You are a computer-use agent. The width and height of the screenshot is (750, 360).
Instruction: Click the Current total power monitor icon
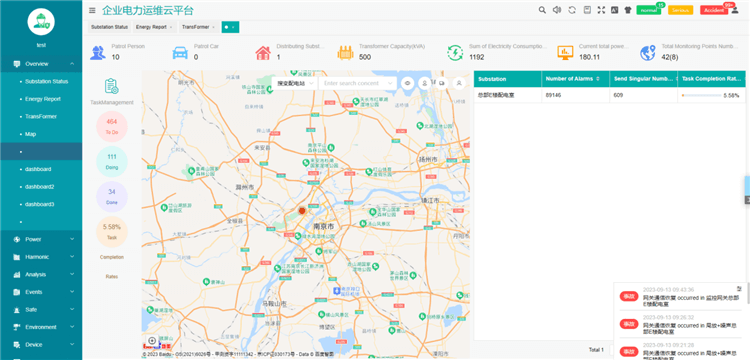pos(565,52)
